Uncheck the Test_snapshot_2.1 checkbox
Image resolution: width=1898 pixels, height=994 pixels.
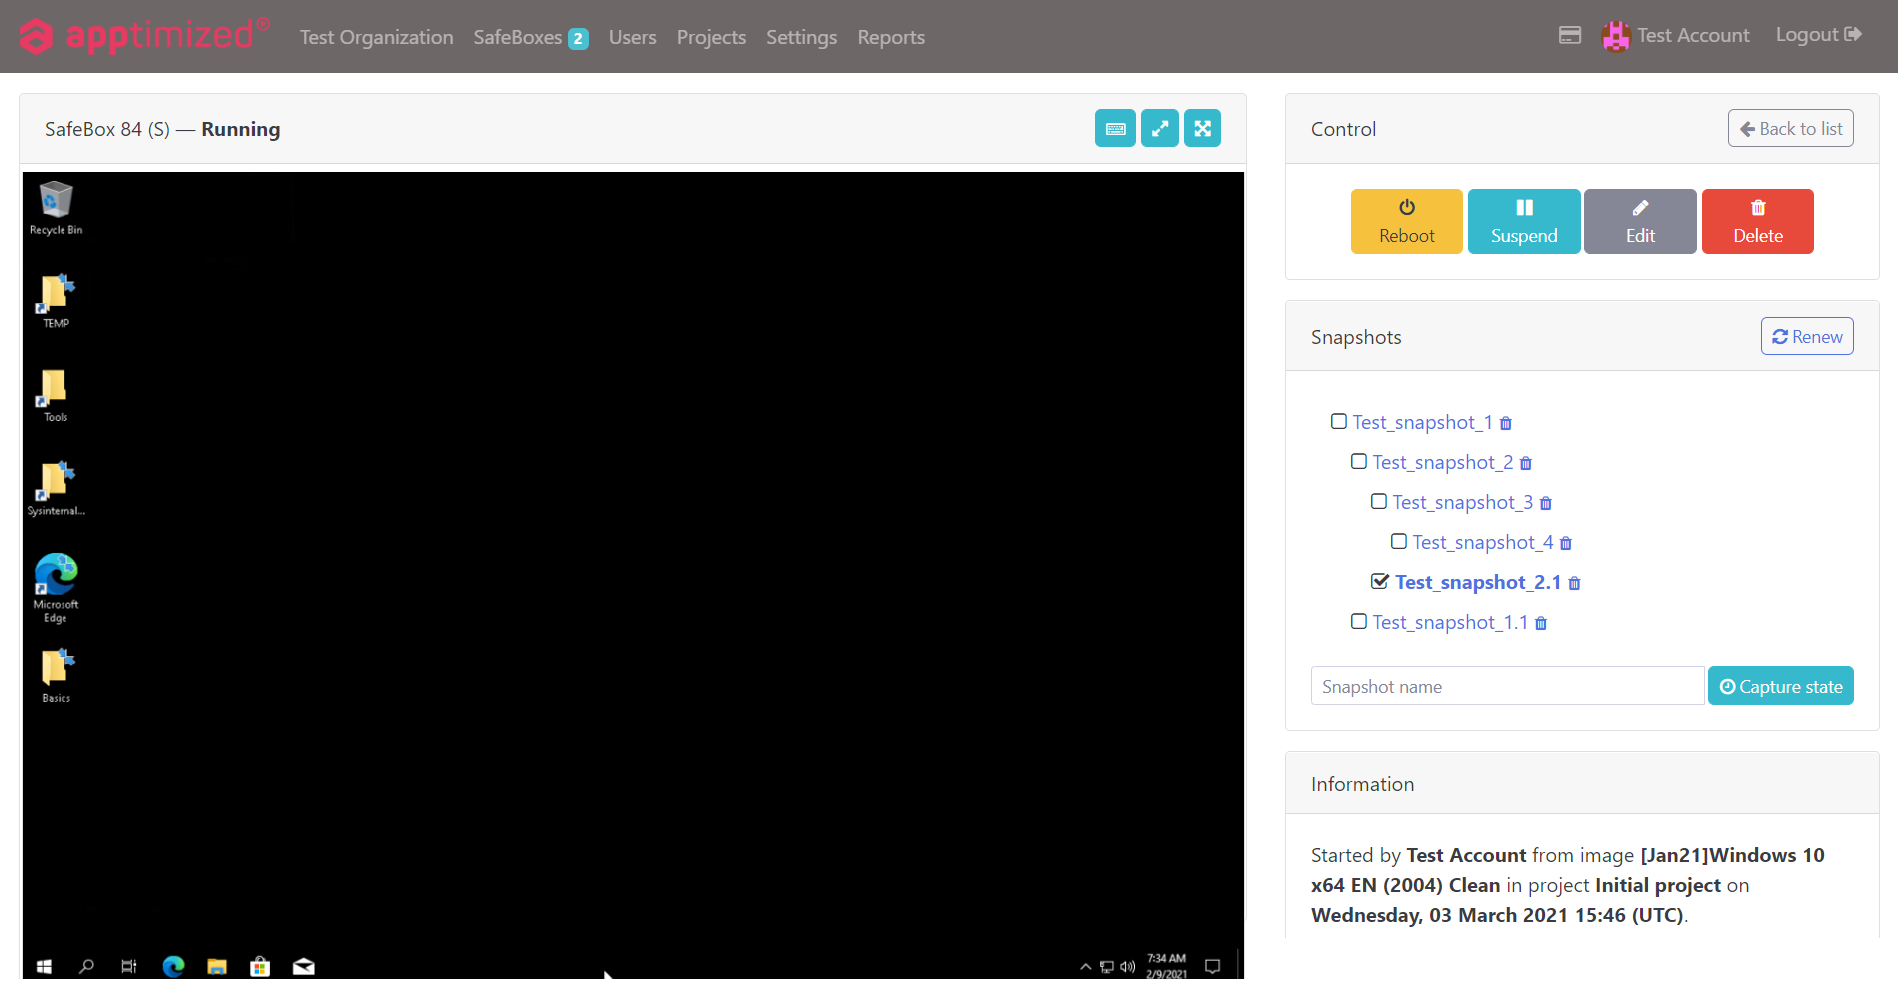coord(1379,582)
